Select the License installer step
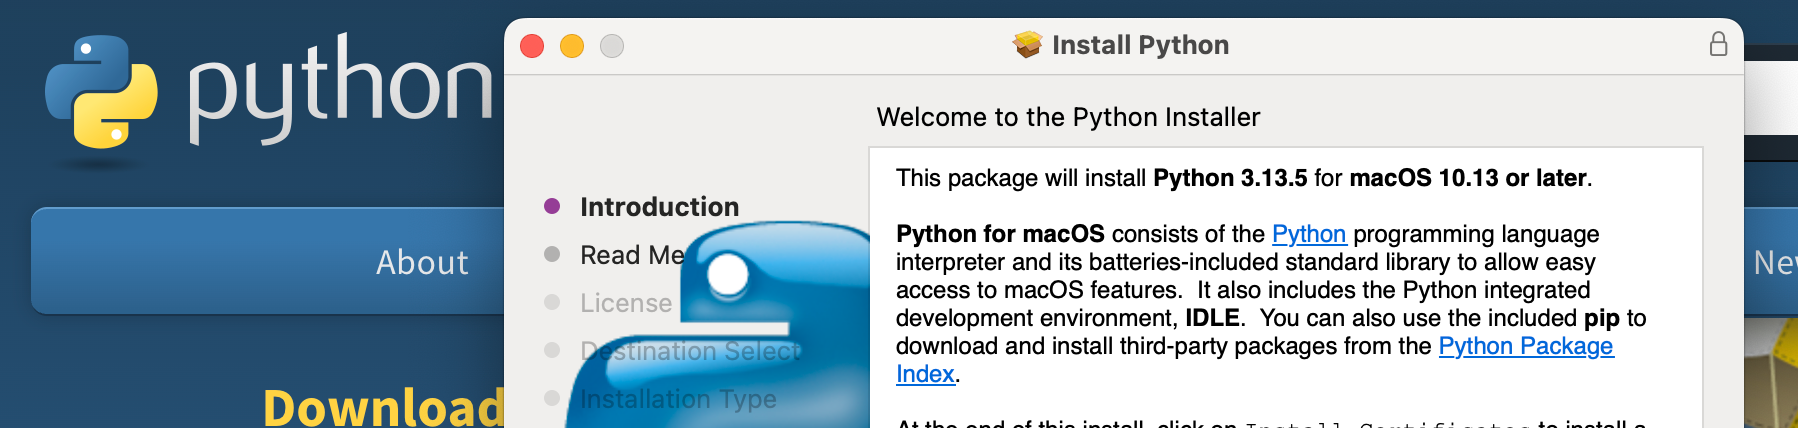Viewport: 1798px width, 428px height. click(x=626, y=303)
